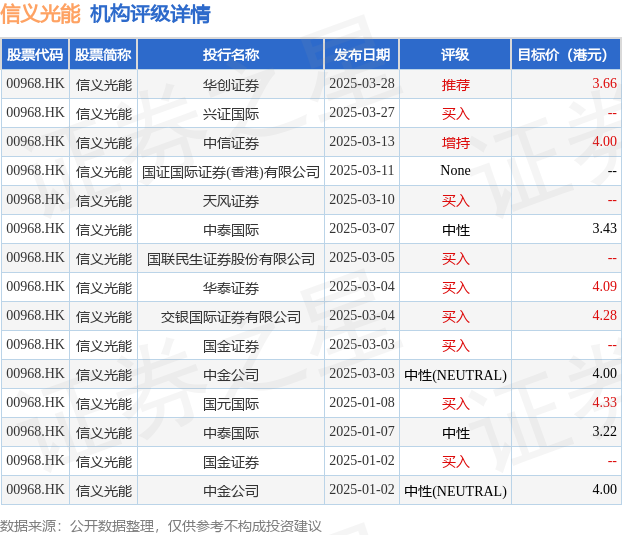
Task: Select 国联民生证券股份有限公司 cell
Action: coord(231,258)
